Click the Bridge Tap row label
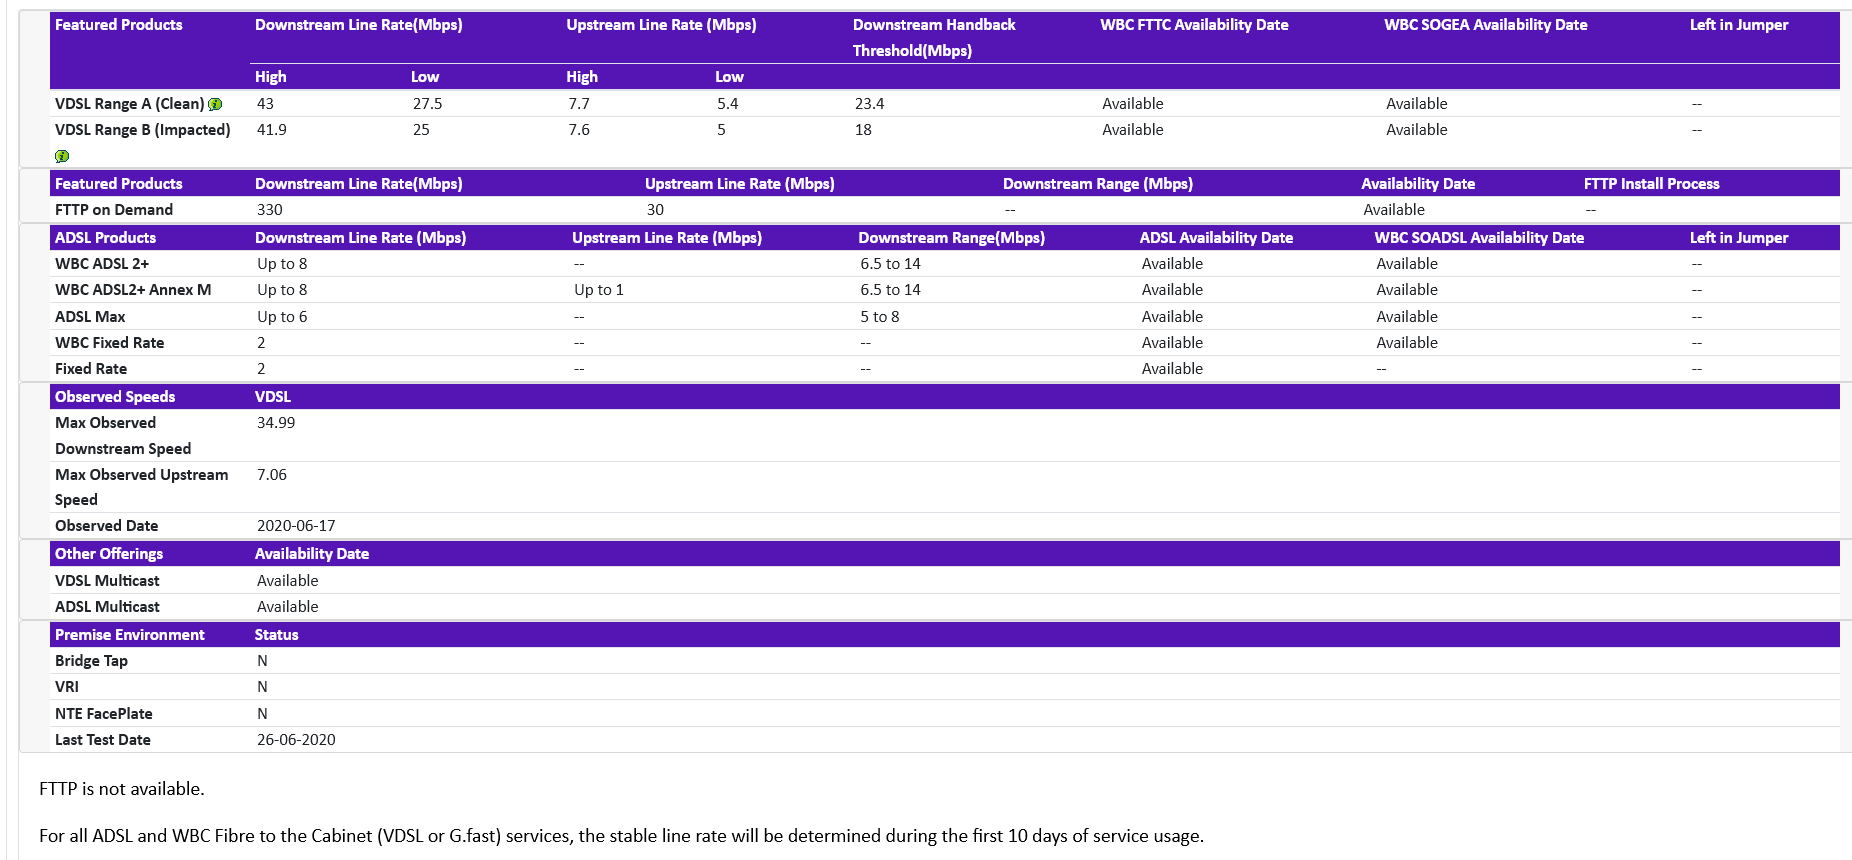1852x860 pixels. (x=91, y=661)
